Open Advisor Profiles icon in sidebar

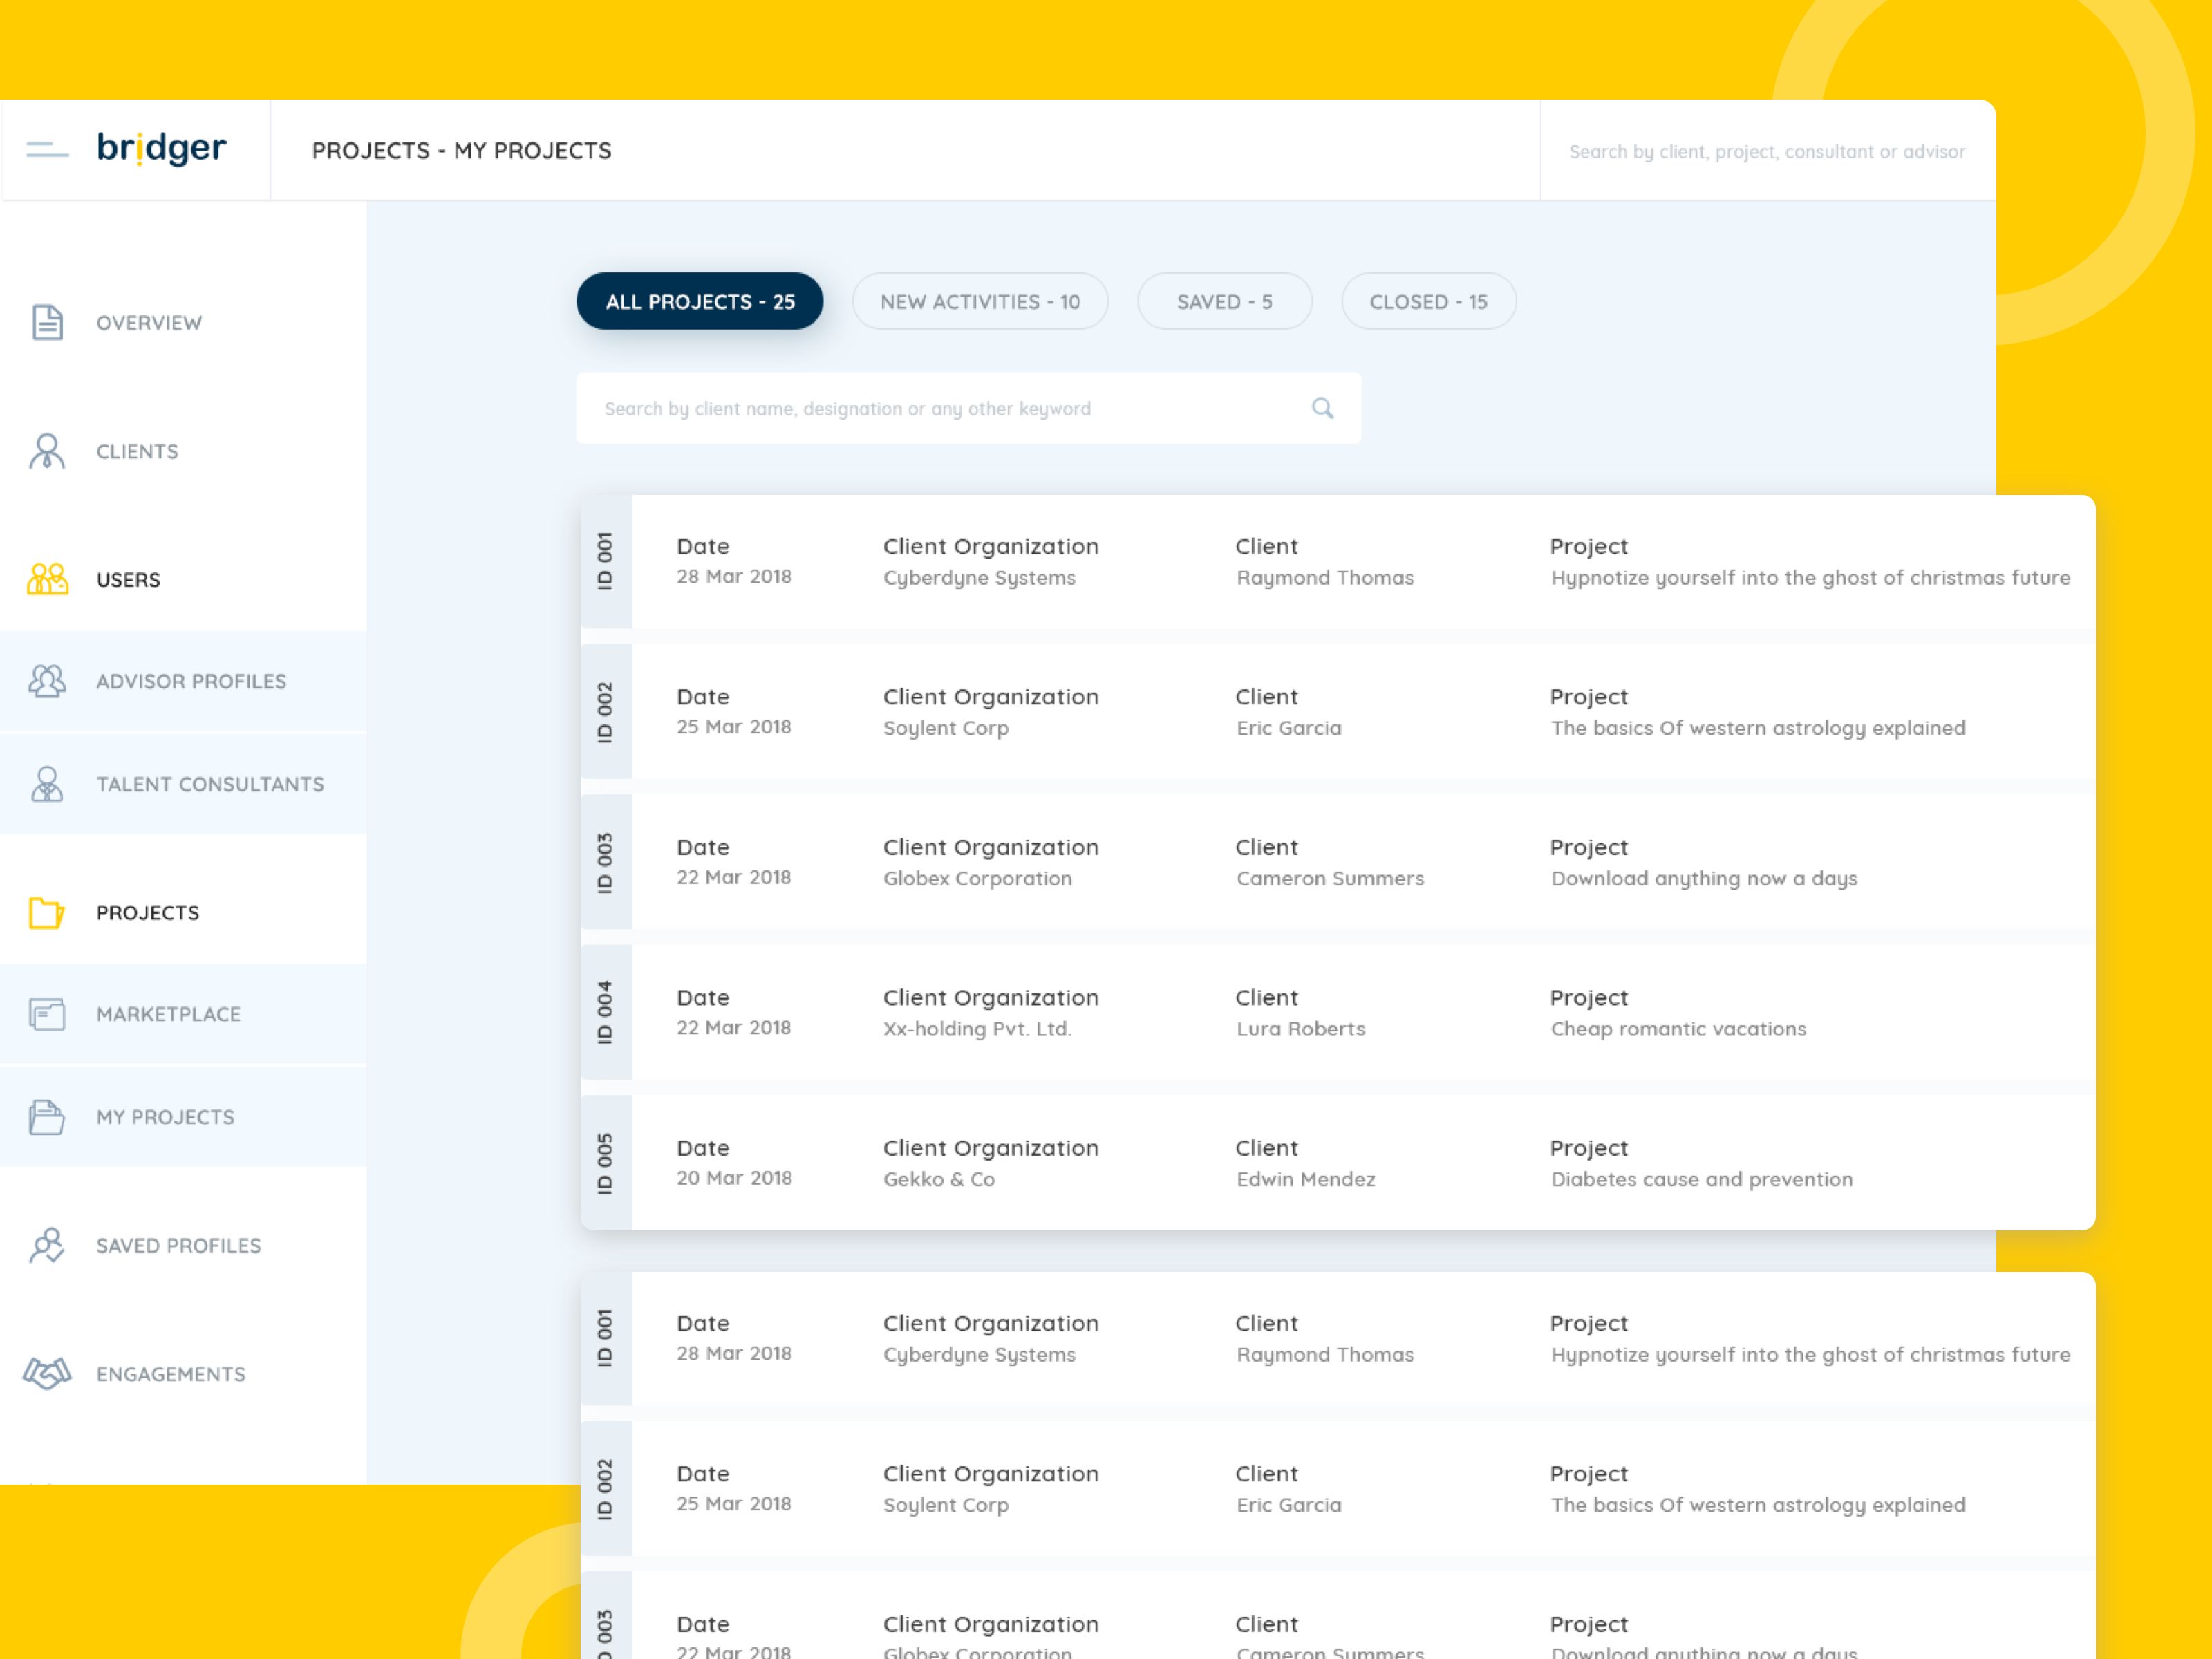[47, 681]
